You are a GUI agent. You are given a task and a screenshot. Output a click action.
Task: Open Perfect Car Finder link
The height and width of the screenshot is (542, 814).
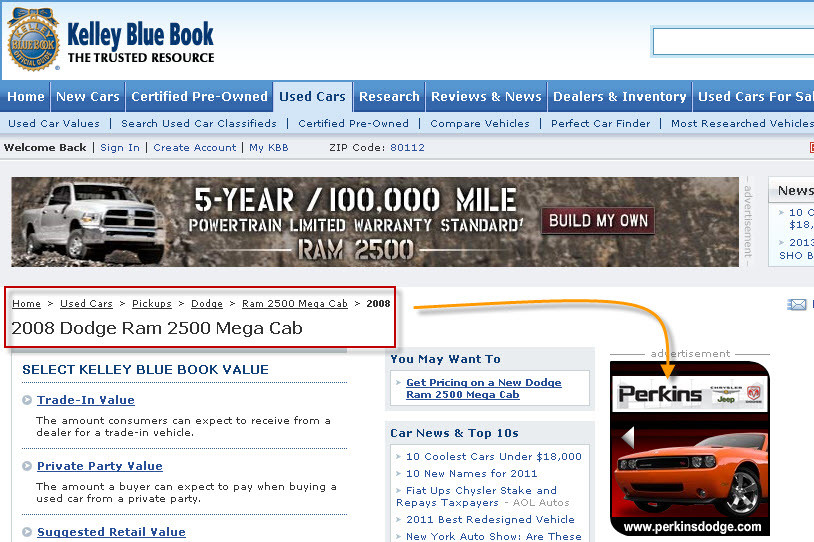pos(601,124)
